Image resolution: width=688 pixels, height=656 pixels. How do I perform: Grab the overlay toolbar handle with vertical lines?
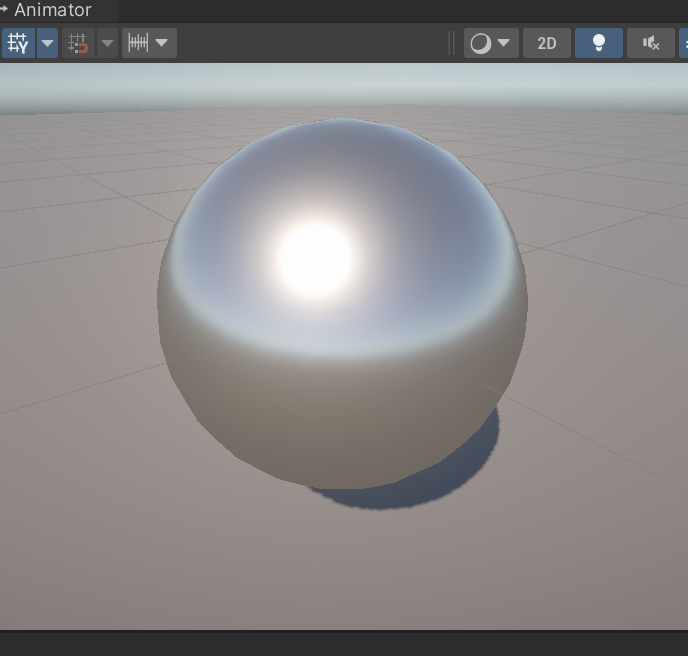pos(452,43)
